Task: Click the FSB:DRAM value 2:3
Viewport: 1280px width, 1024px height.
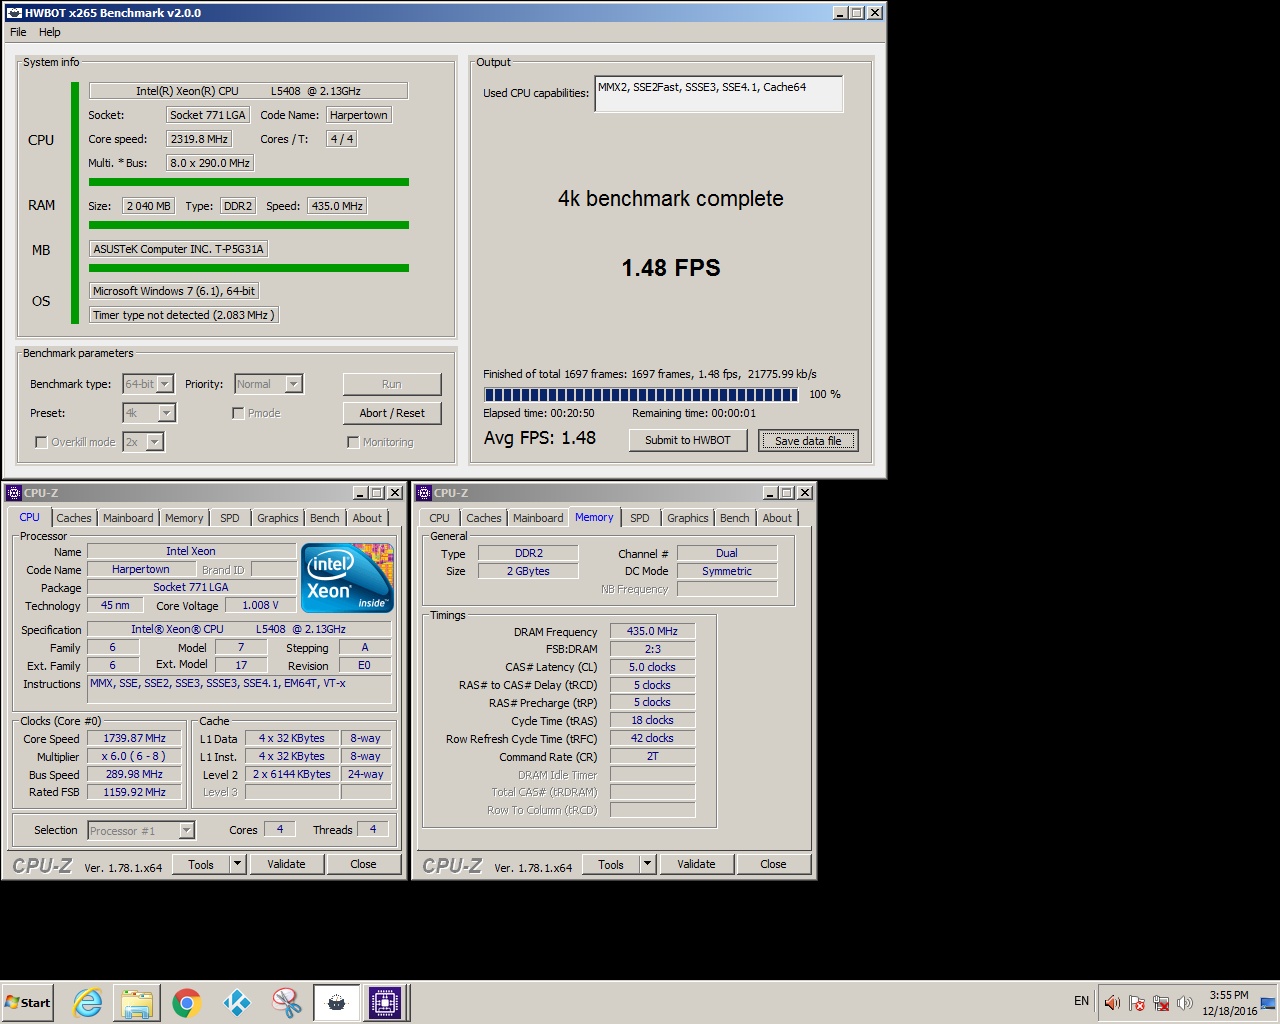Action: [x=652, y=649]
